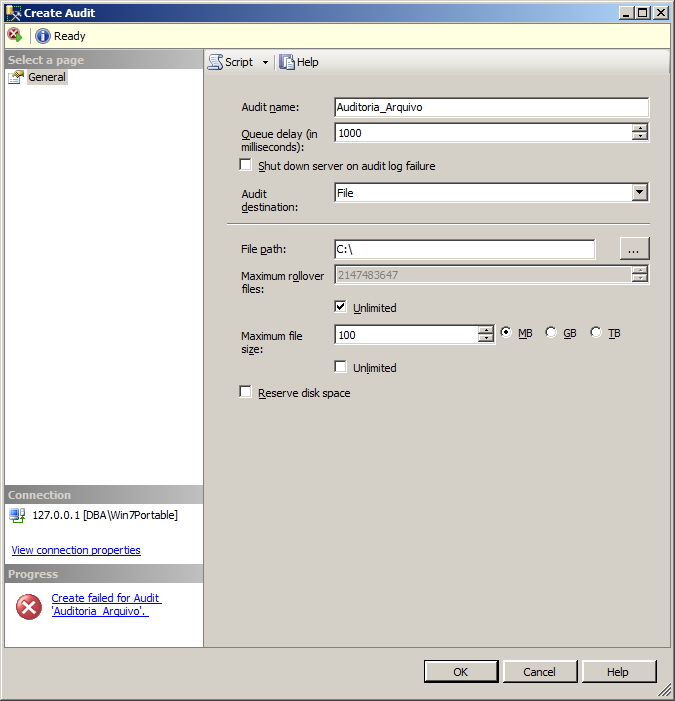Click the Queue delay input field
Screen dimensions: 675x701
click(483, 133)
